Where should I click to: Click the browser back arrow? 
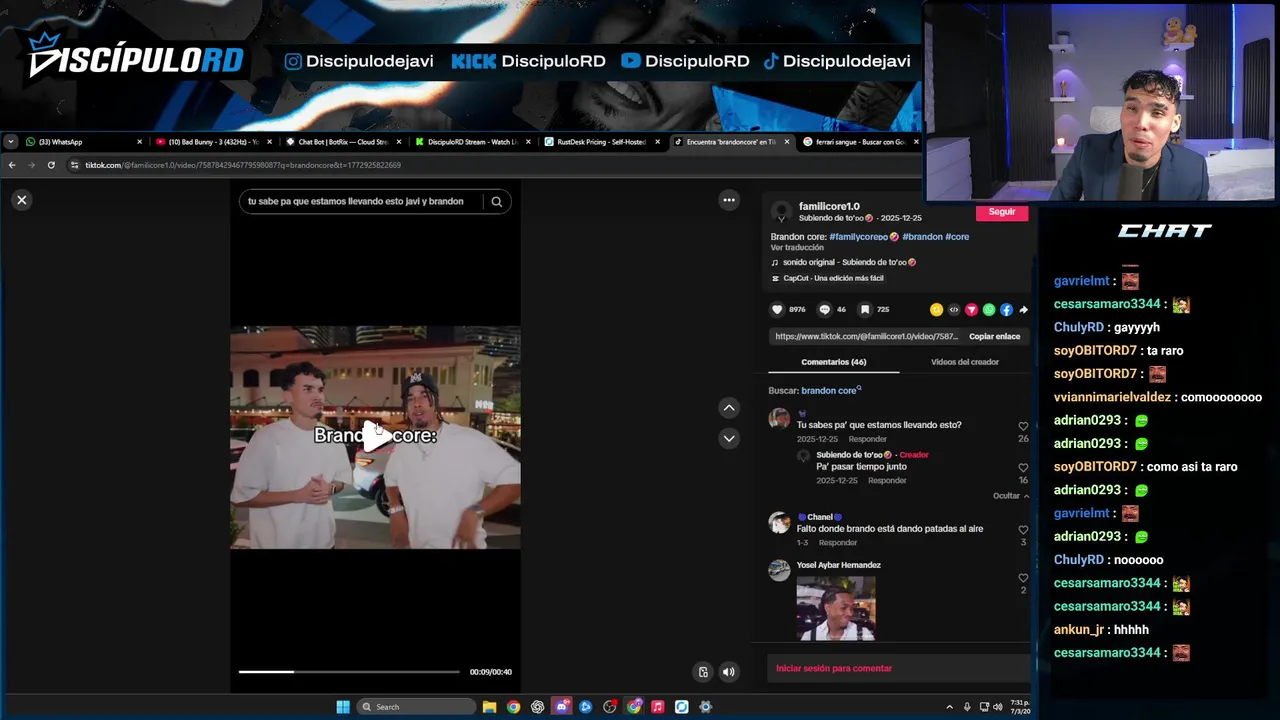click(x=12, y=165)
